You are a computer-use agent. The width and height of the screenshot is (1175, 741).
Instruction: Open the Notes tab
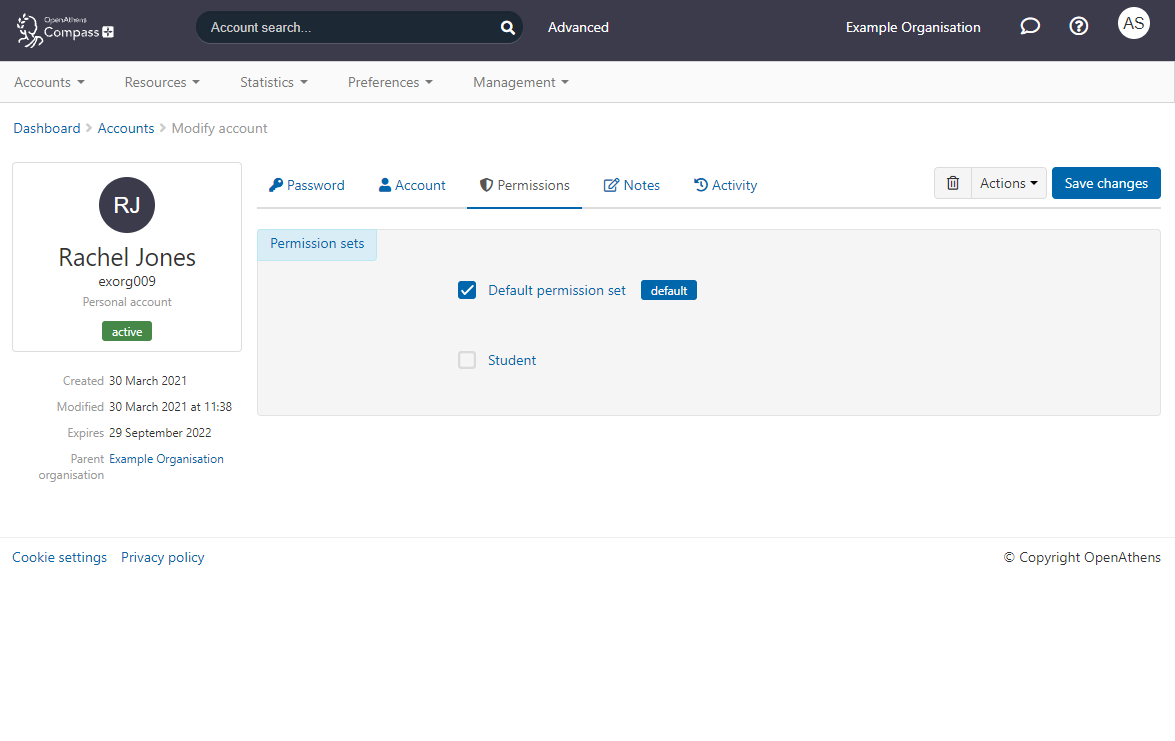click(631, 185)
